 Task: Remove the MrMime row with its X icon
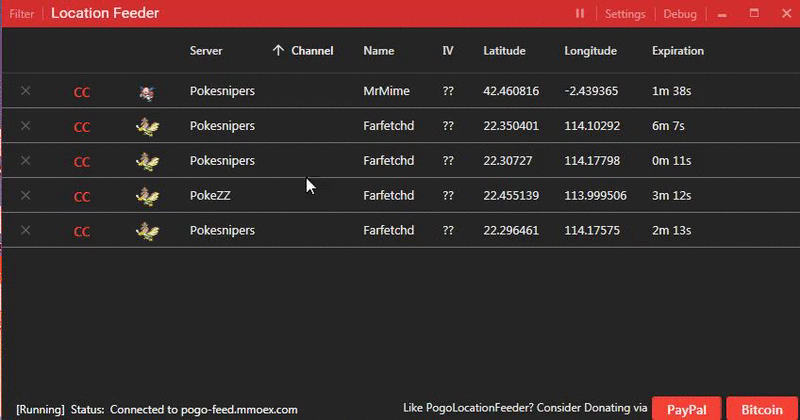pos(26,91)
